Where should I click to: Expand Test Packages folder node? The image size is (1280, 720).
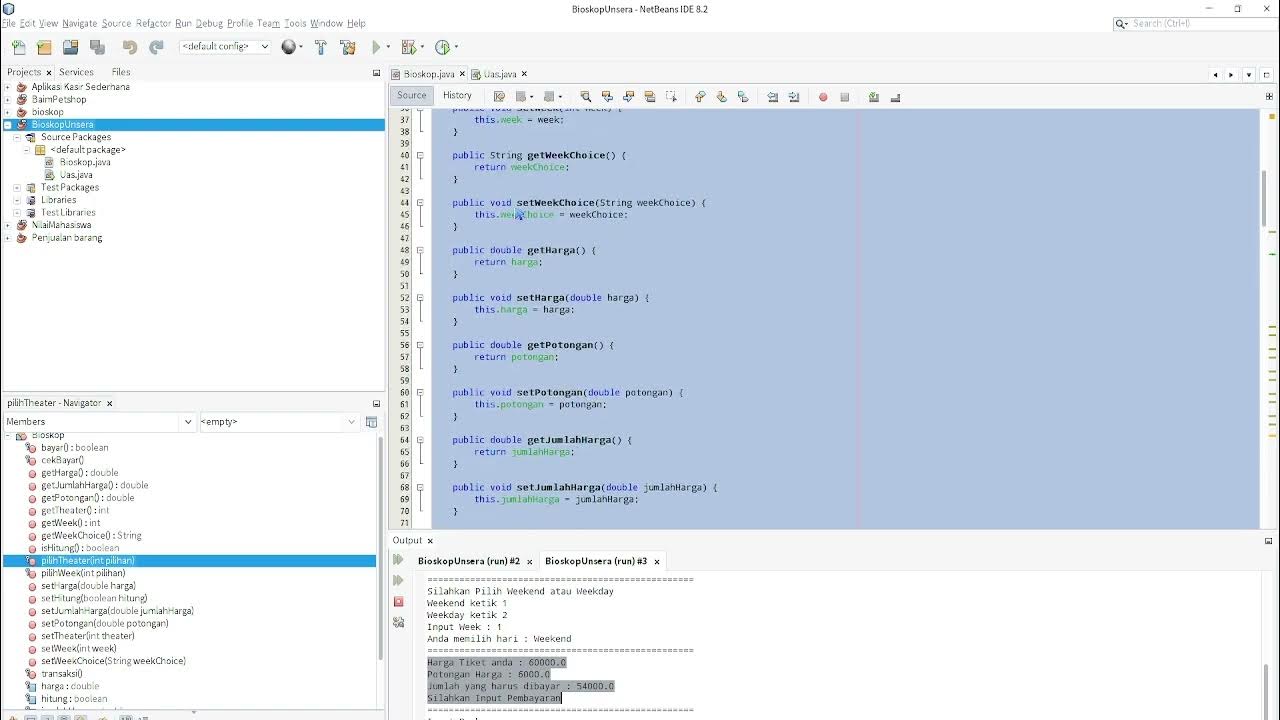click(x=17, y=188)
